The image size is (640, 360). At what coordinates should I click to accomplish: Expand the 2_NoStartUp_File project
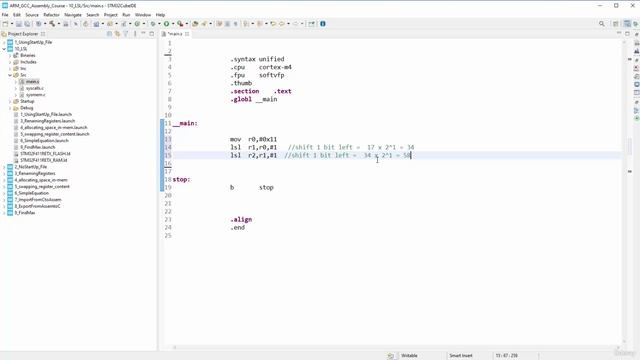pos(4,167)
